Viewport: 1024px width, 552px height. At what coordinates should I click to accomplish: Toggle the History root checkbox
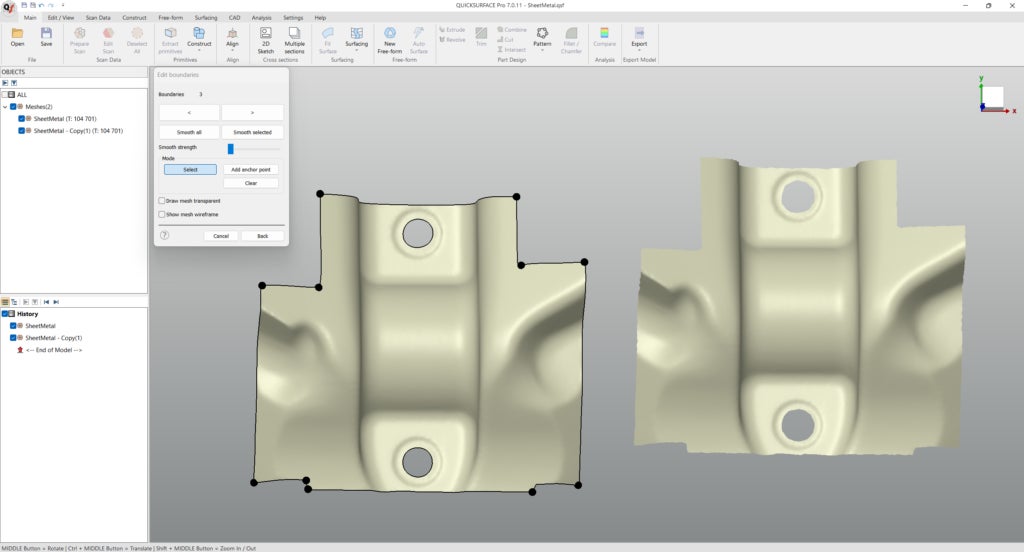pos(5,314)
